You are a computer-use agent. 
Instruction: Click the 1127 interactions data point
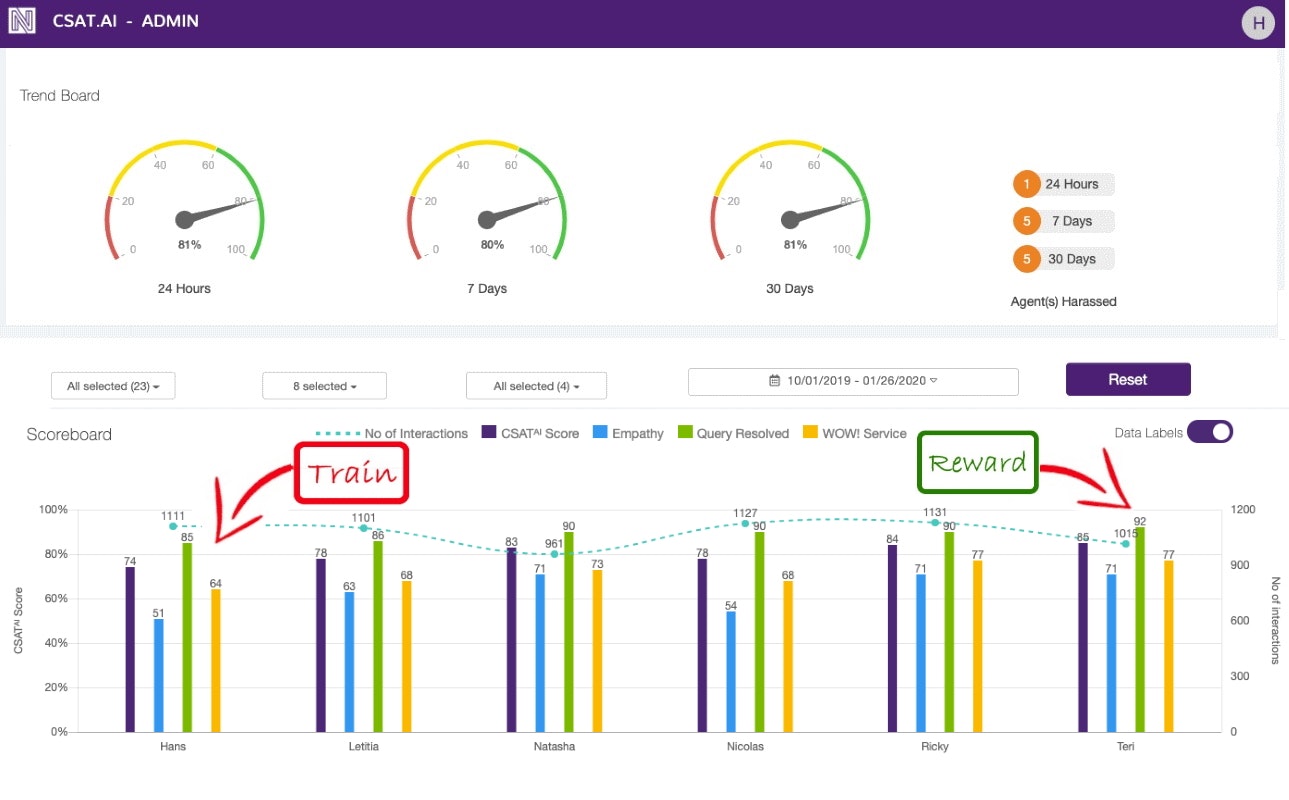(744, 524)
